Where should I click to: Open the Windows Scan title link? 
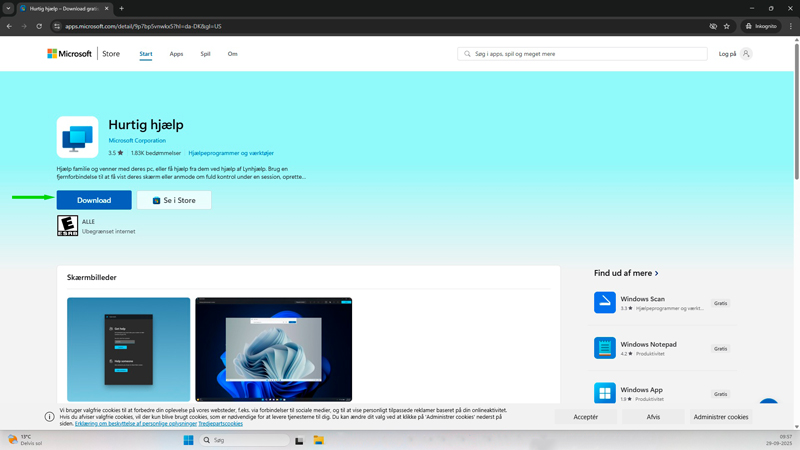click(x=642, y=299)
